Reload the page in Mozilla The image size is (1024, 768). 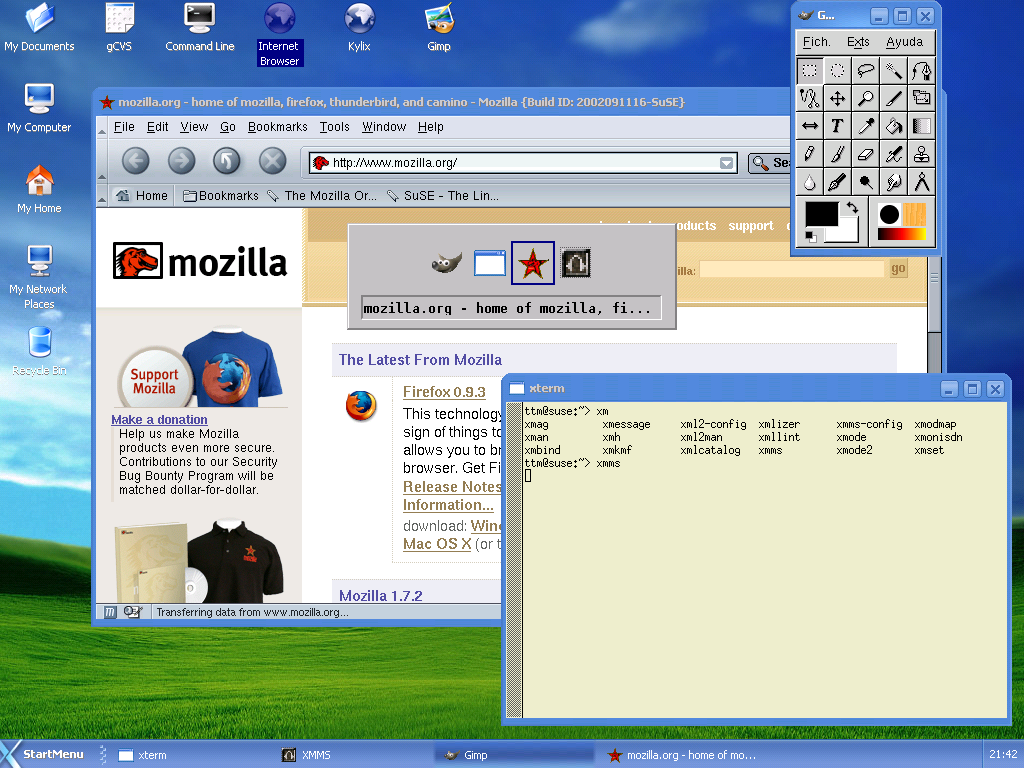(x=227, y=161)
